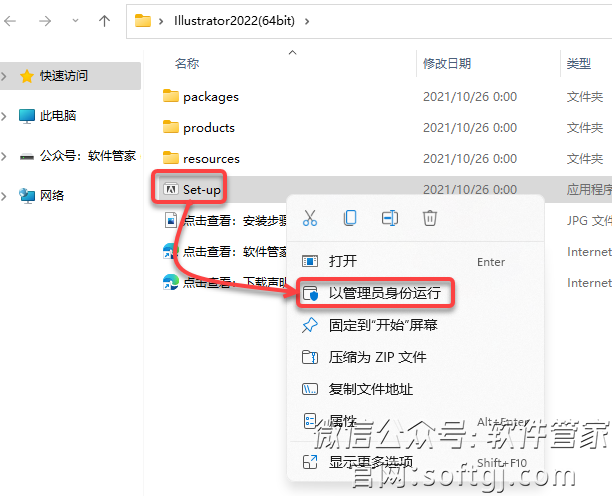
Task: Open 属性 from the context menu
Action: [415, 421]
